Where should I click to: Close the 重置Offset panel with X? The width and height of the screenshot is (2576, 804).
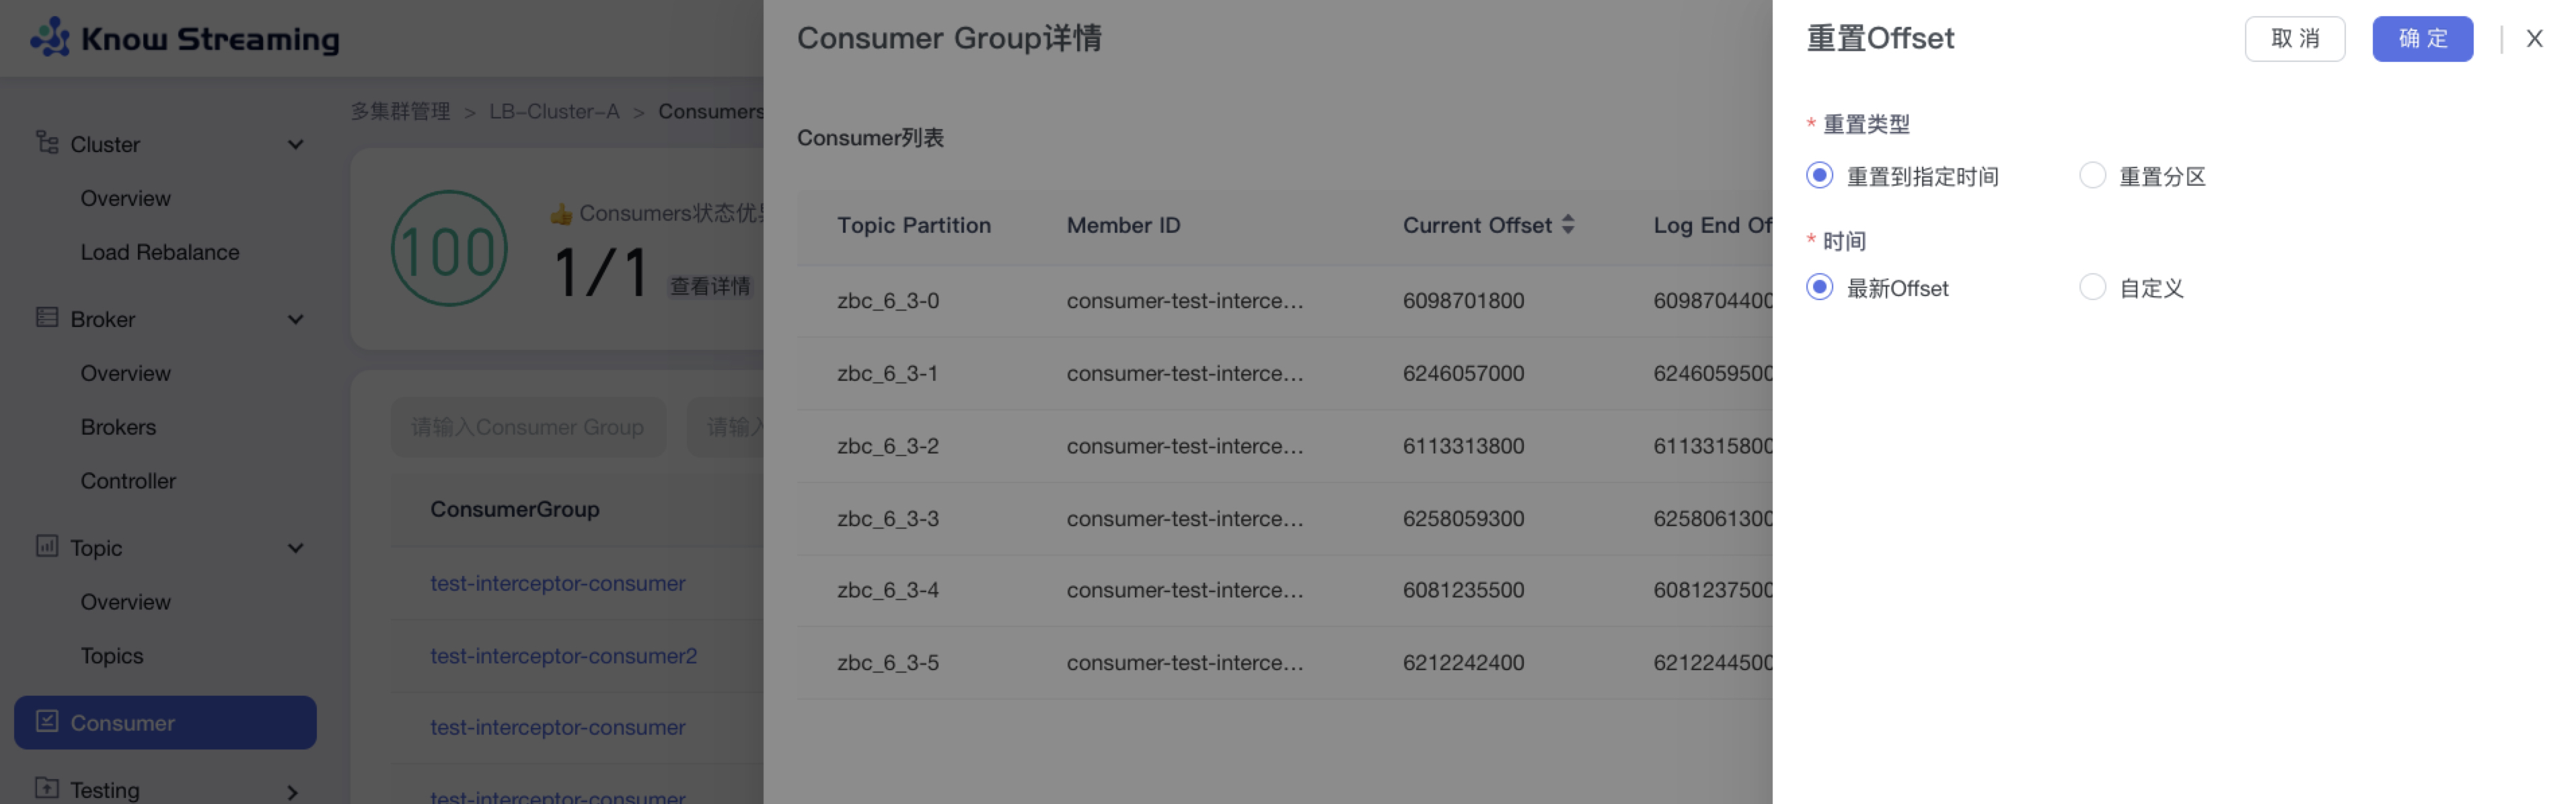pos(2533,39)
